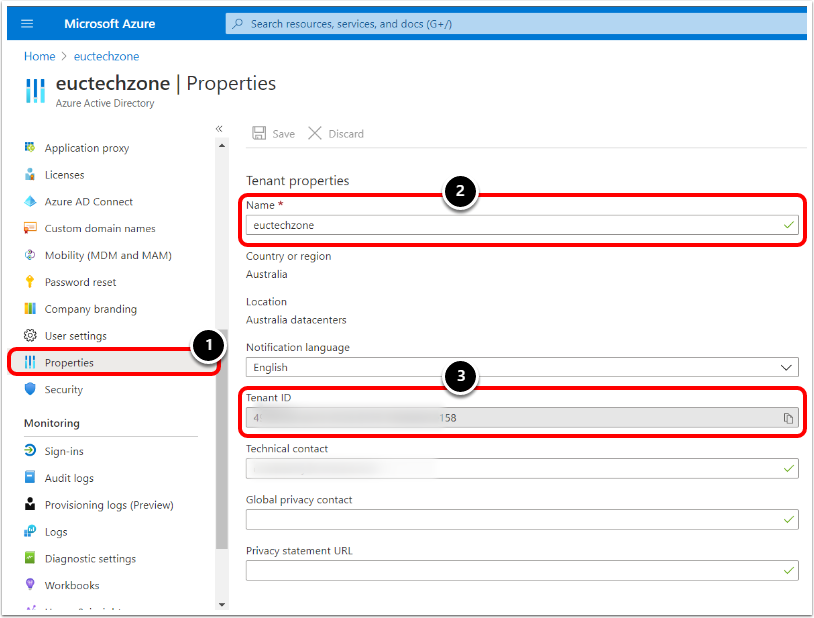This screenshot has height=618, width=814.
Task: Open the Notification language dropdown
Action: [x=522, y=368]
